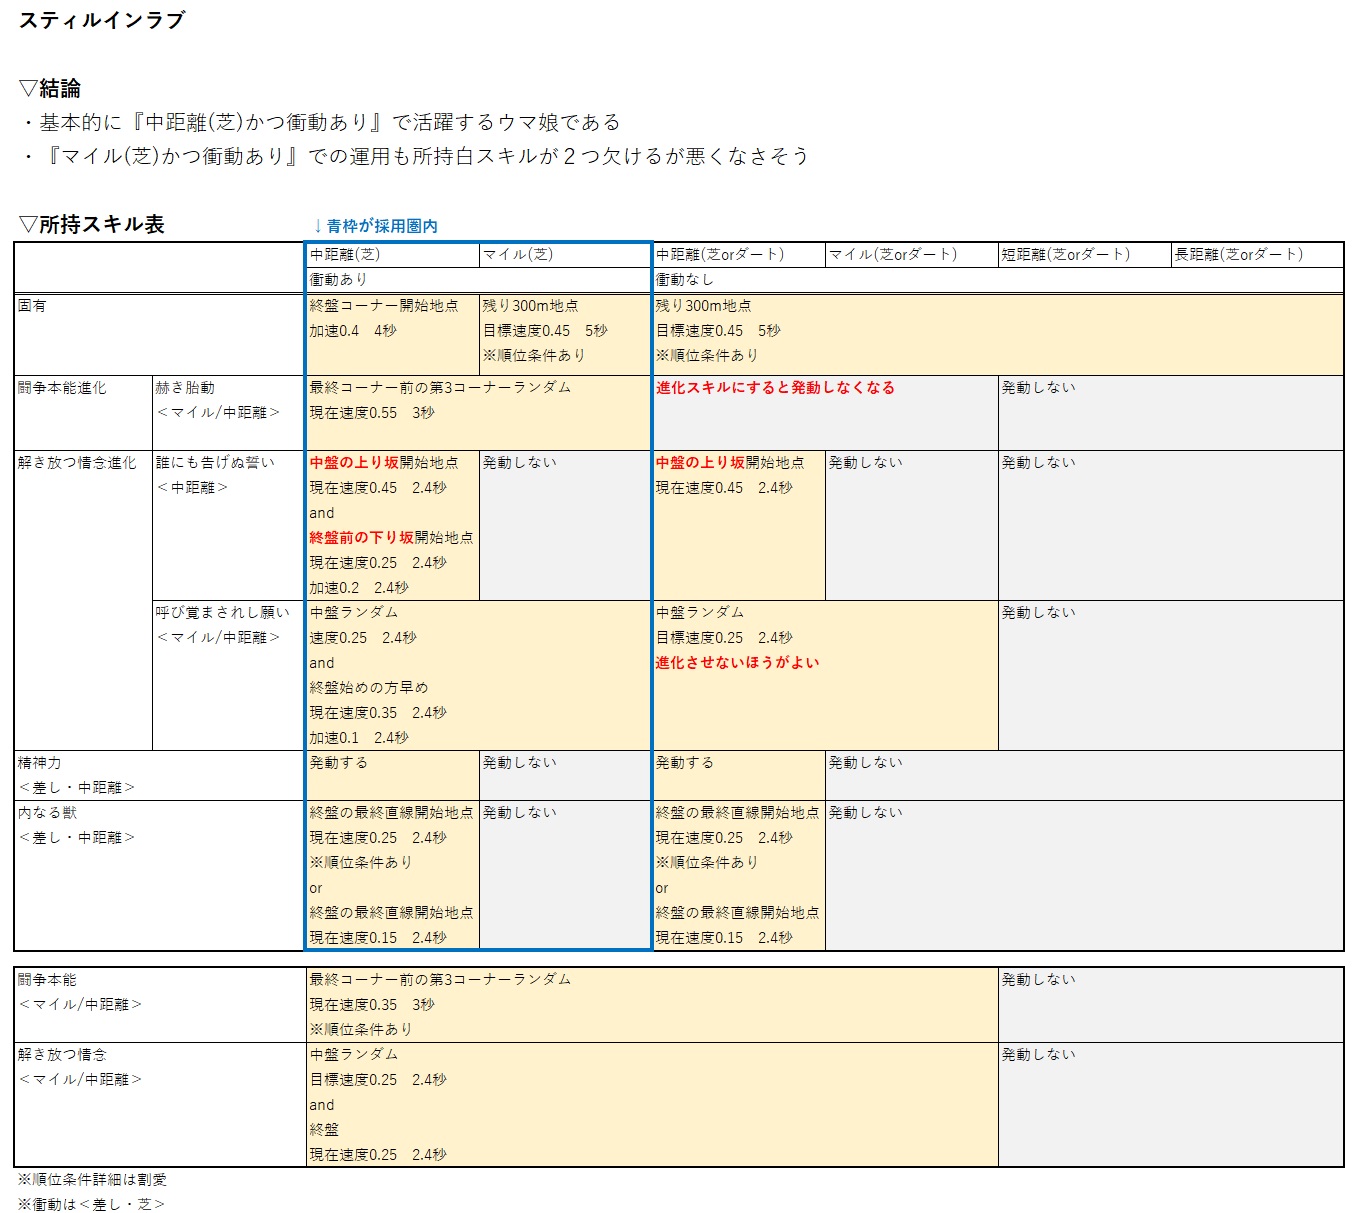Image resolution: width=1359 pixels, height=1213 pixels.
Task: Select the value 加速0.2 2.4秒
Action: pos(359,587)
